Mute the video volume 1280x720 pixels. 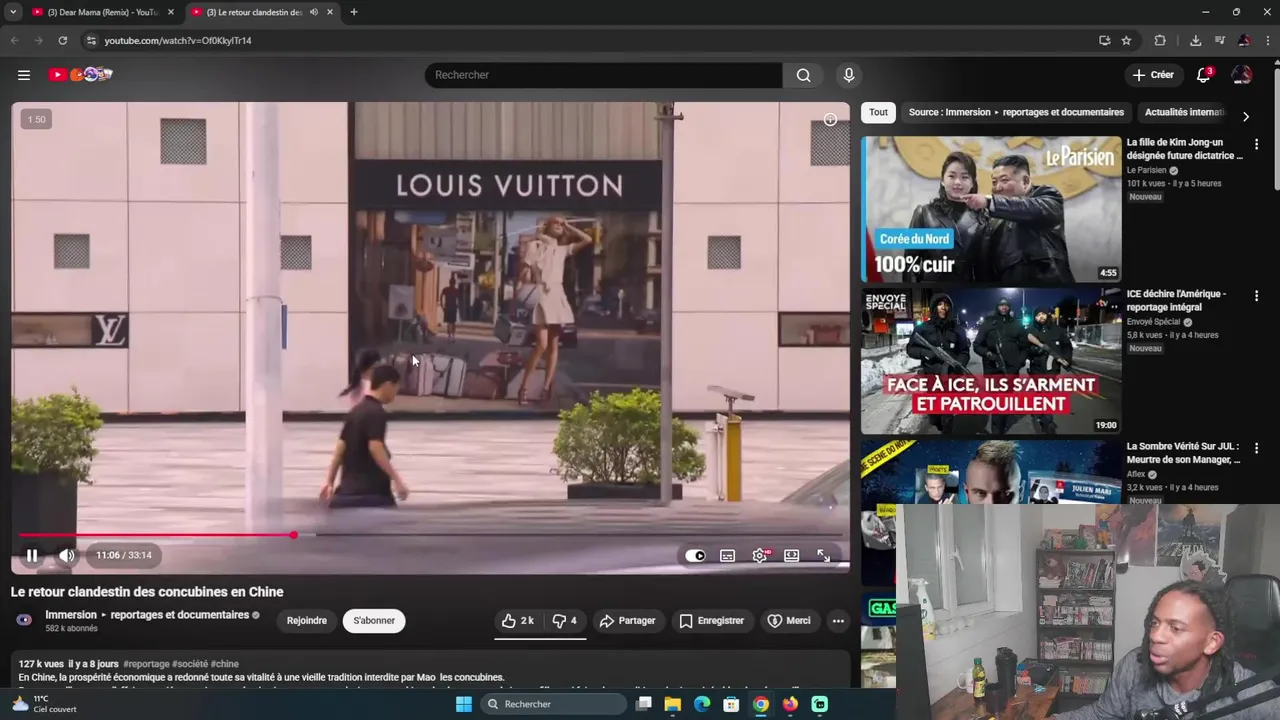click(66, 555)
